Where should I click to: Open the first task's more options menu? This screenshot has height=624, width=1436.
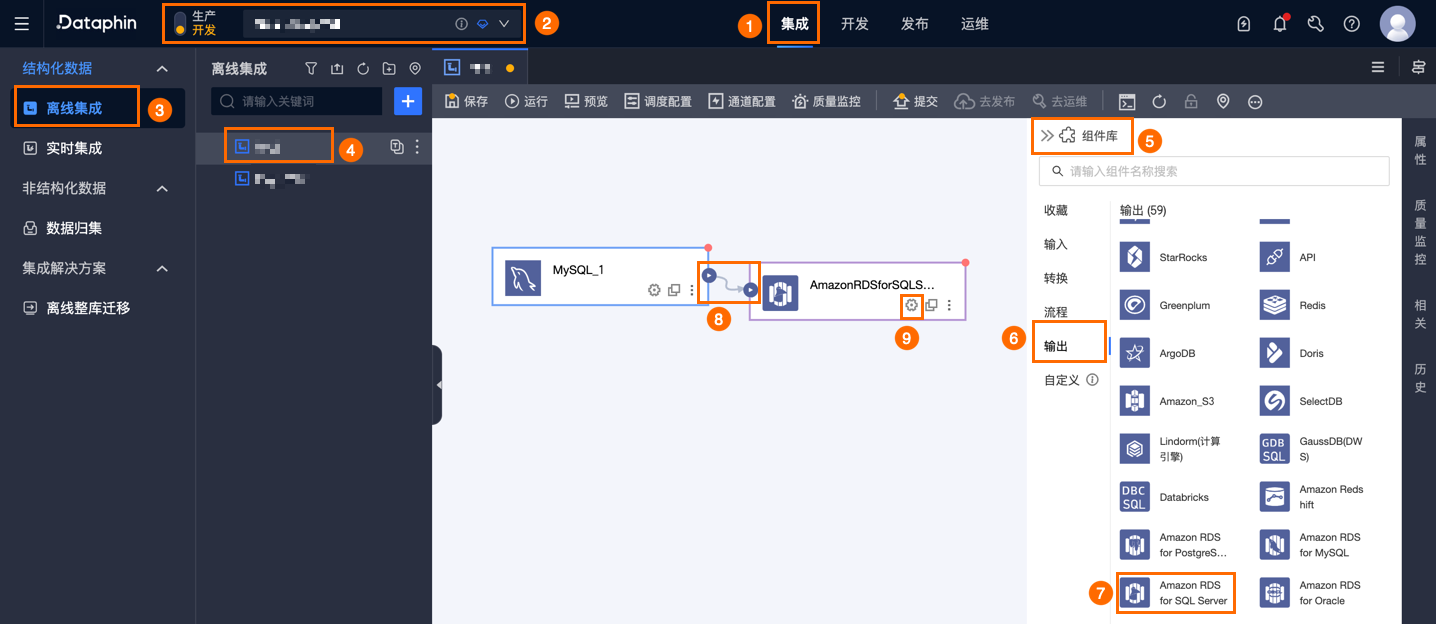(x=418, y=147)
